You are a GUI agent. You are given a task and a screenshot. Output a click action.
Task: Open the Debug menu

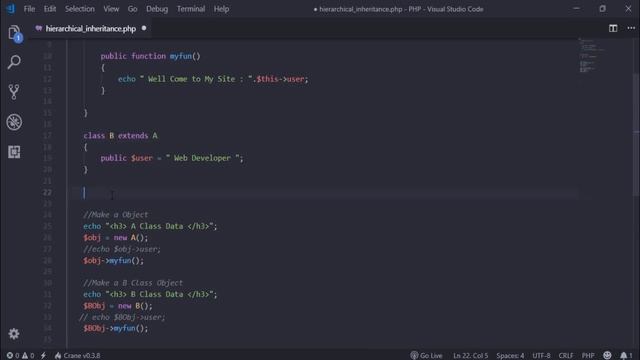click(157, 9)
